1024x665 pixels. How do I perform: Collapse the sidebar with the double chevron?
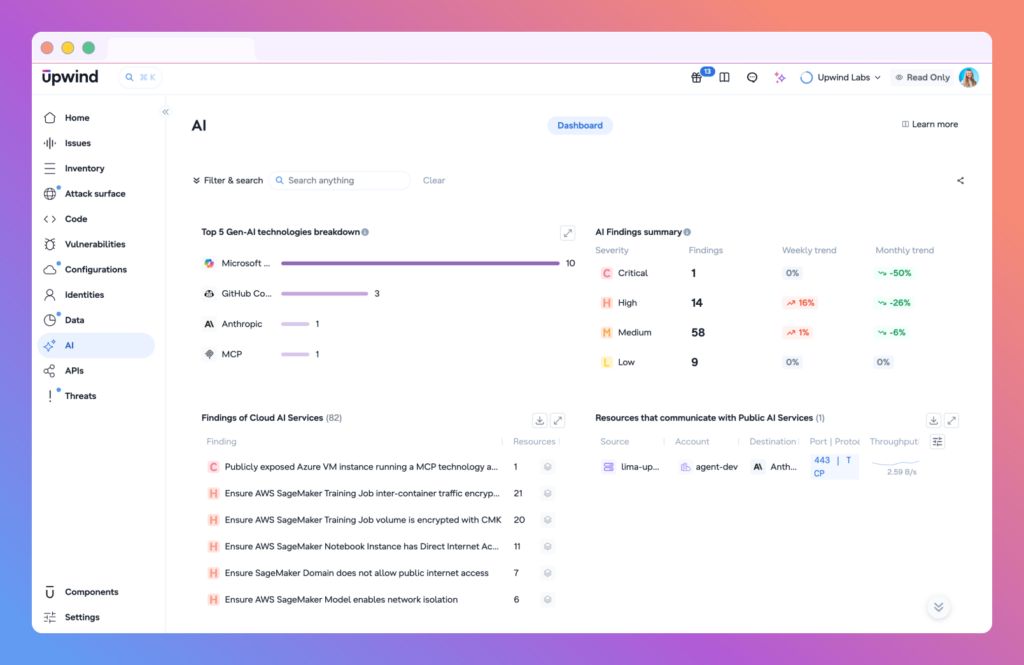click(166, 112)
